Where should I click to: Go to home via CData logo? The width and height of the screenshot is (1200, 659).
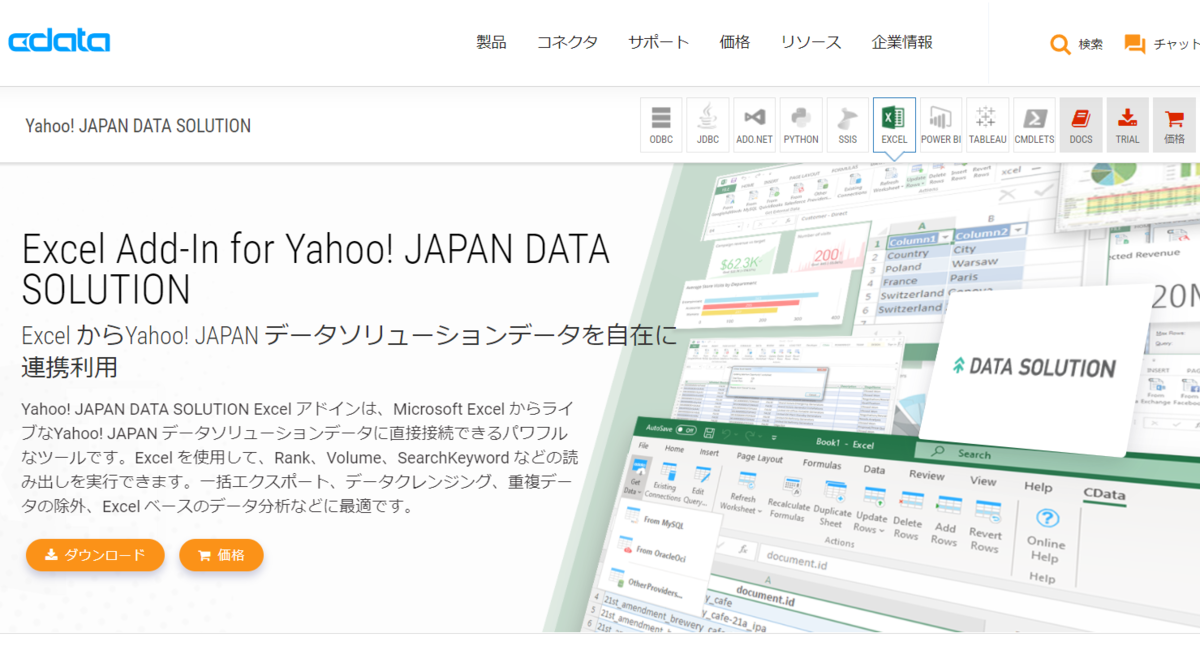pos(59,41)
